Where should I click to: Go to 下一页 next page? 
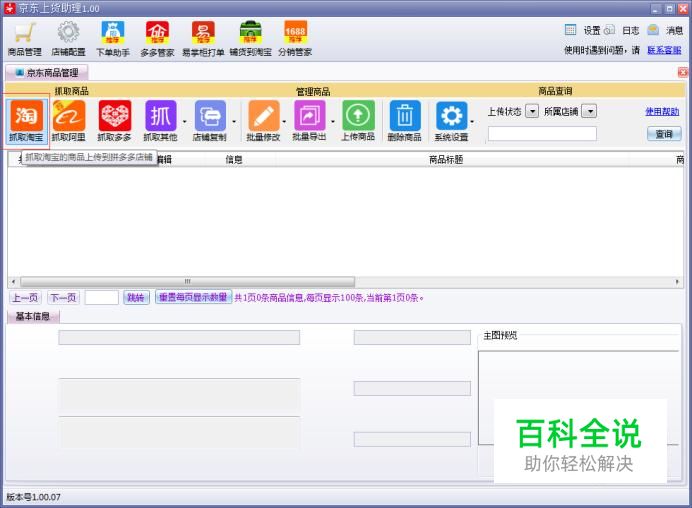coord(63,298)
